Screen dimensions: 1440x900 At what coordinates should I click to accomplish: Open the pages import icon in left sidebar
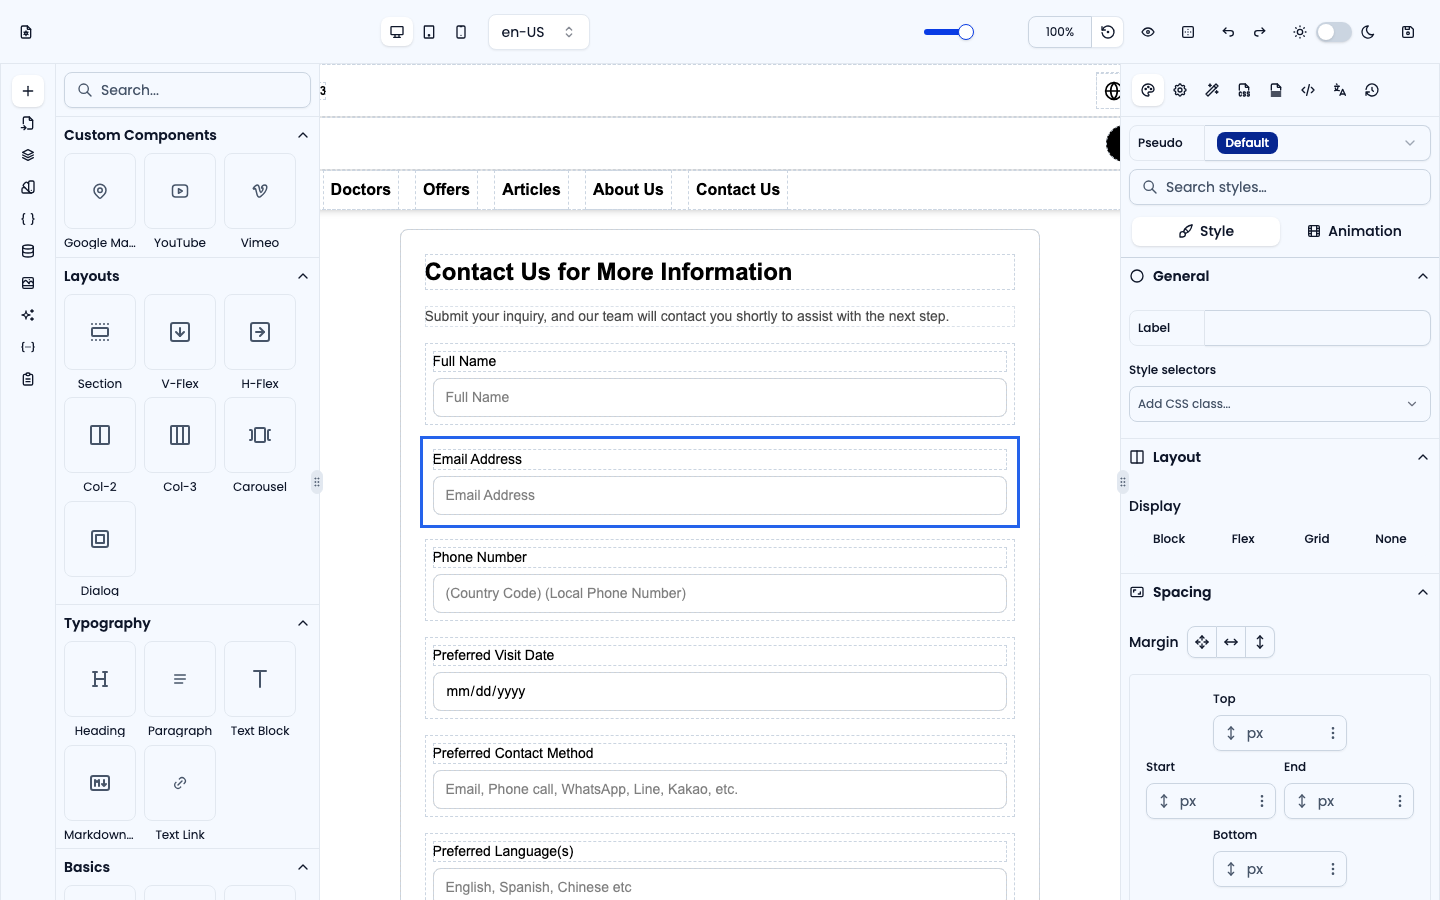[x=28, y=123]
